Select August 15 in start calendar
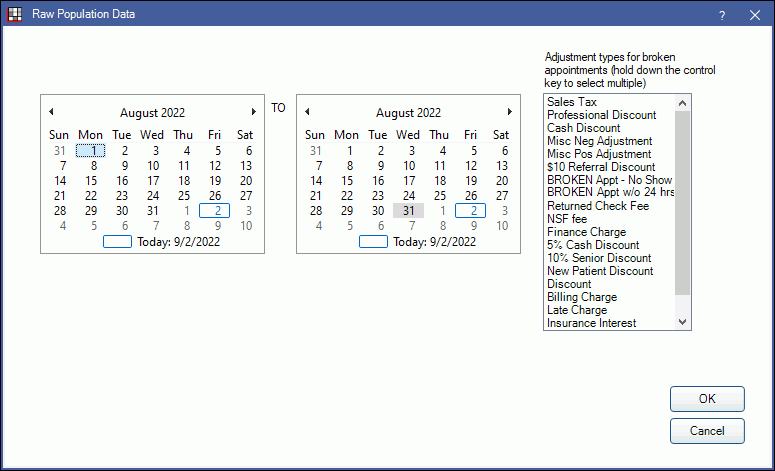Viewport: 775px width, 471px height. click(x=91, y=181)
